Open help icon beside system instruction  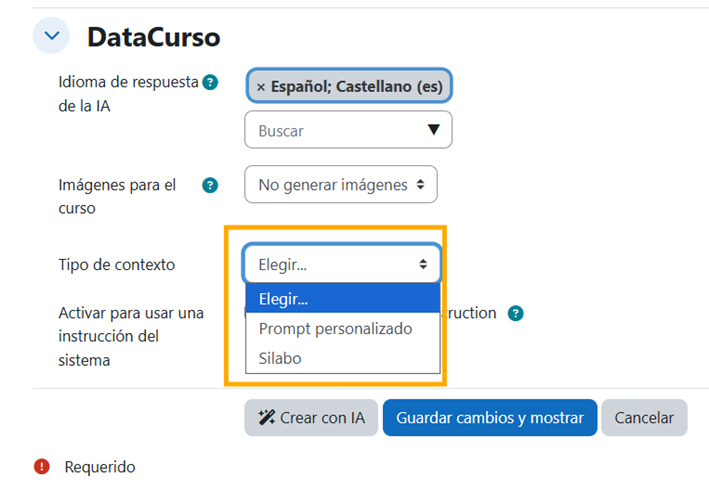515,313
